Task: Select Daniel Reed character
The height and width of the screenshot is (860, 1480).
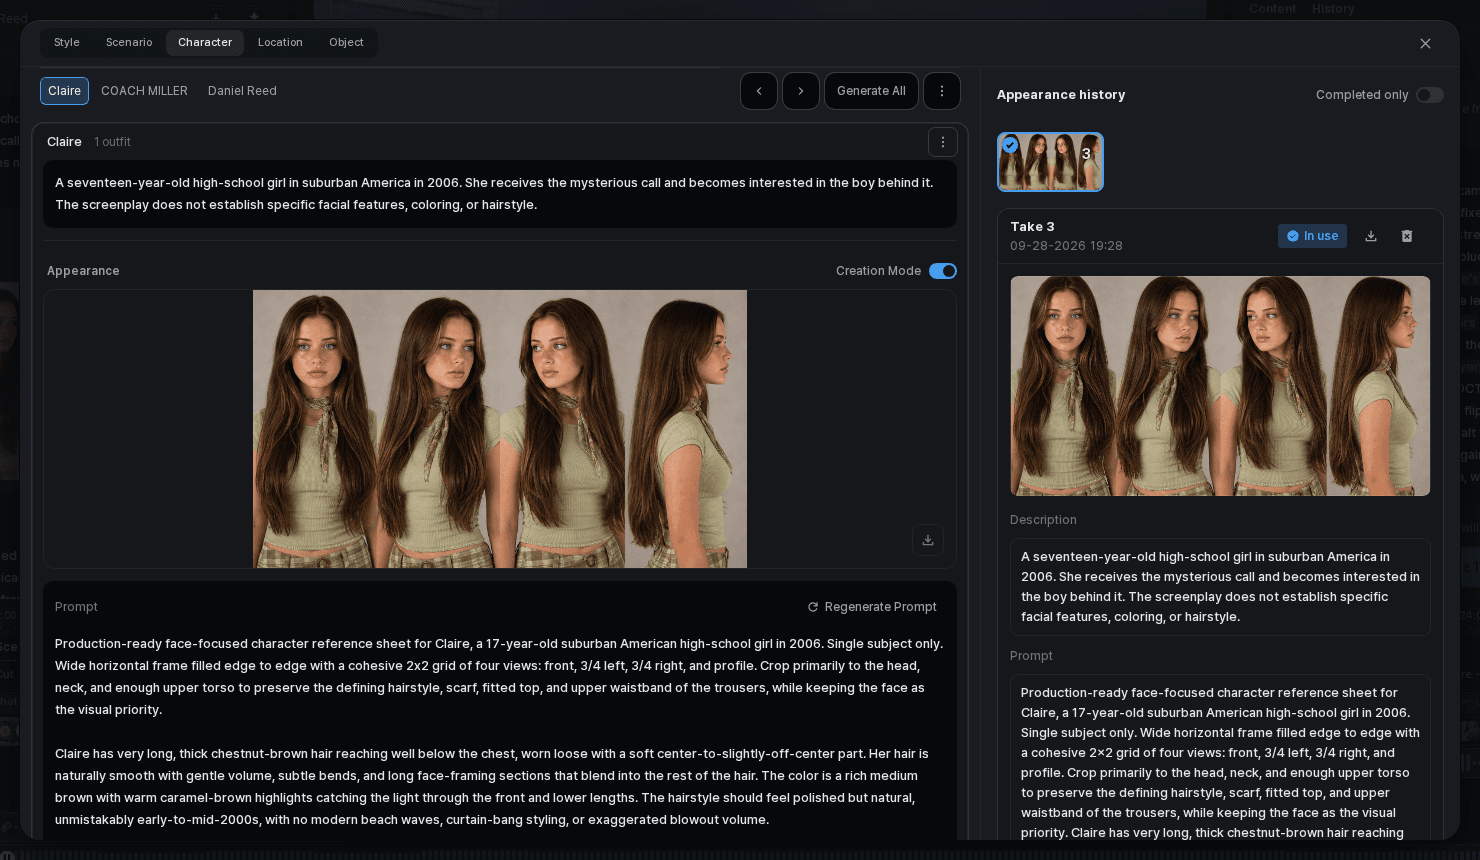Action: tap(242, 91)
